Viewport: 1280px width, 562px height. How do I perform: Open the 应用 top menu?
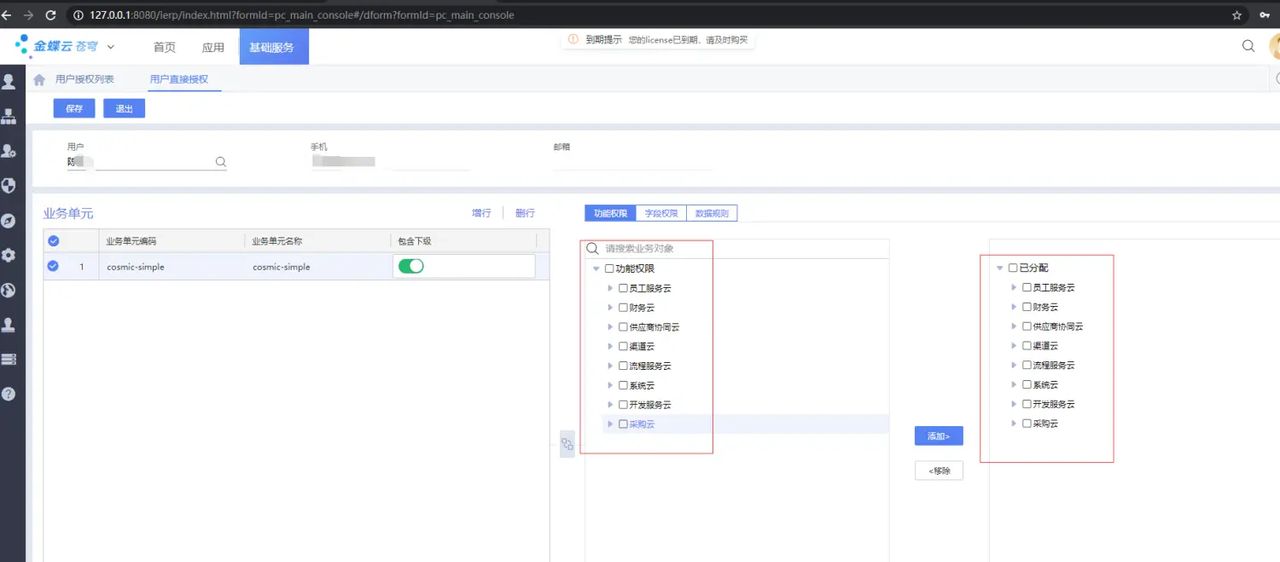click(213, 47)
